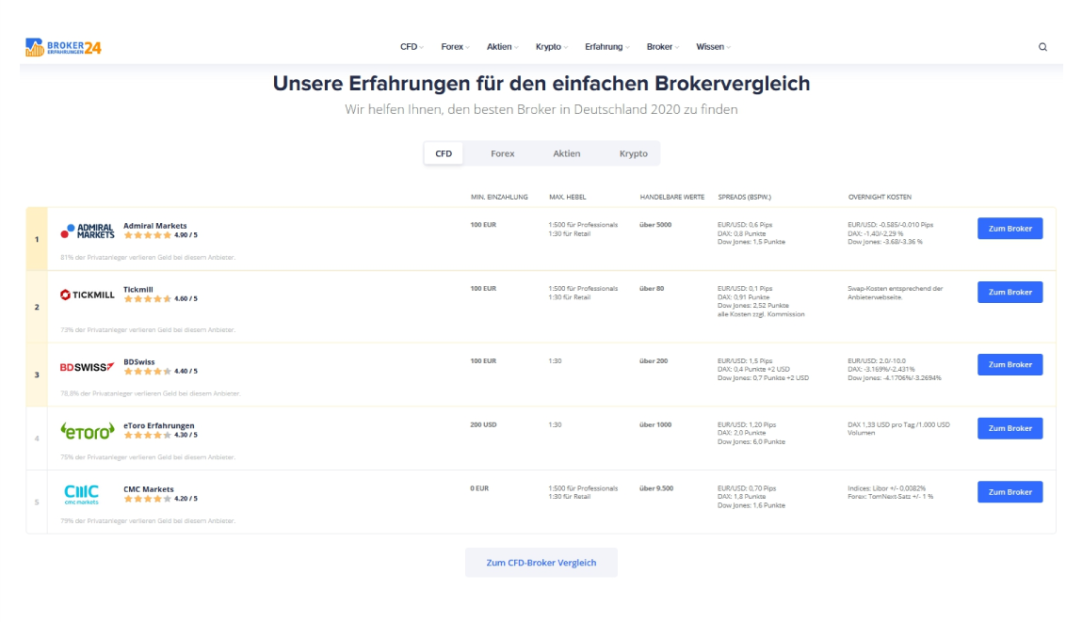Click 'über 9.500' tradable assets value
This screenshot has width=1082, height=622.
point(656,488)
